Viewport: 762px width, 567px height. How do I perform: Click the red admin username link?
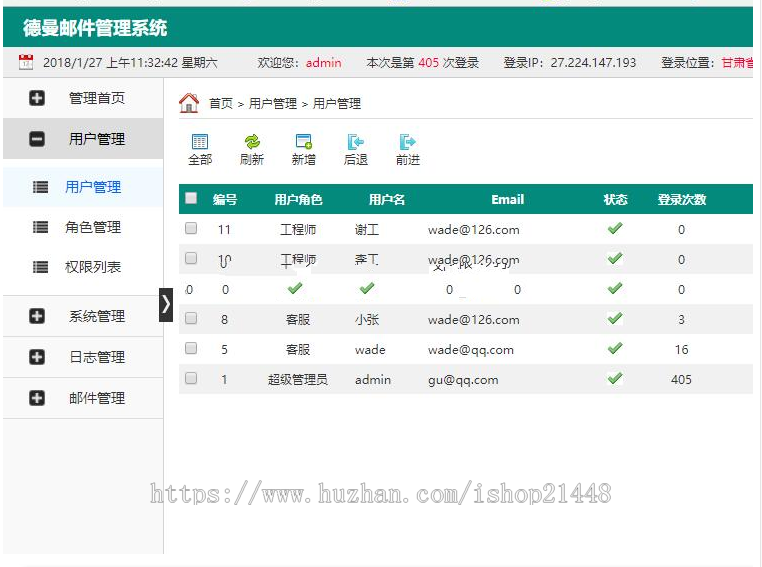[x=324, y=63]
